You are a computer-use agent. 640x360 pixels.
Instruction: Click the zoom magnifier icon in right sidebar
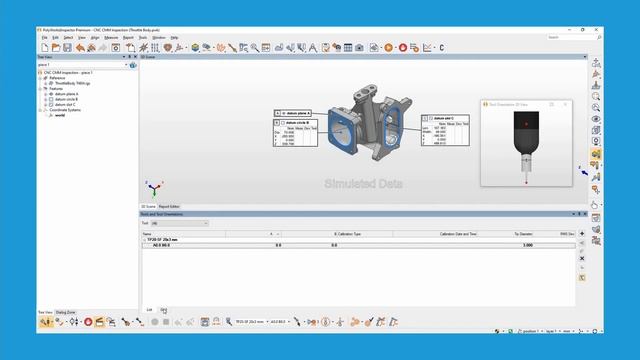click(596, 96)
